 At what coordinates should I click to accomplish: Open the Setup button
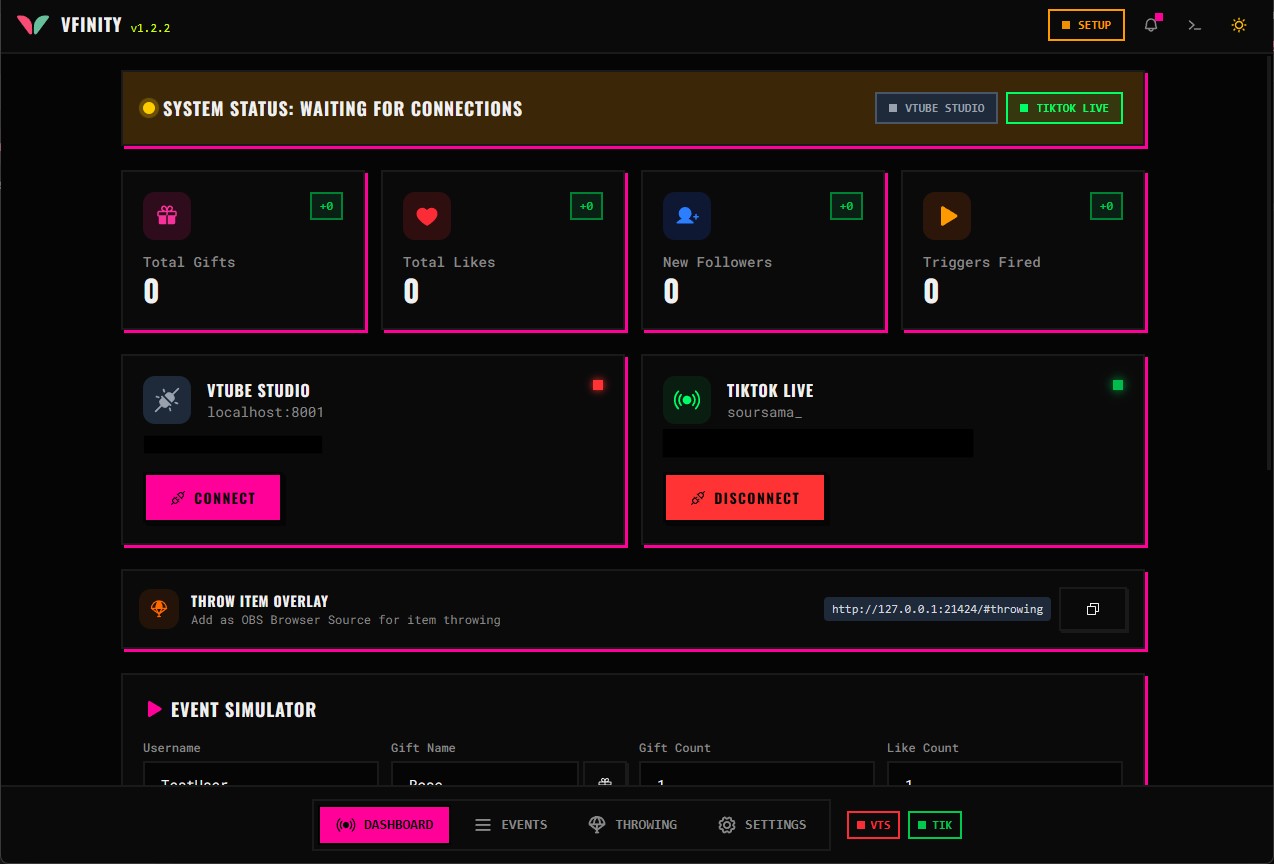pyautogui.click(x=1086, y=25)
